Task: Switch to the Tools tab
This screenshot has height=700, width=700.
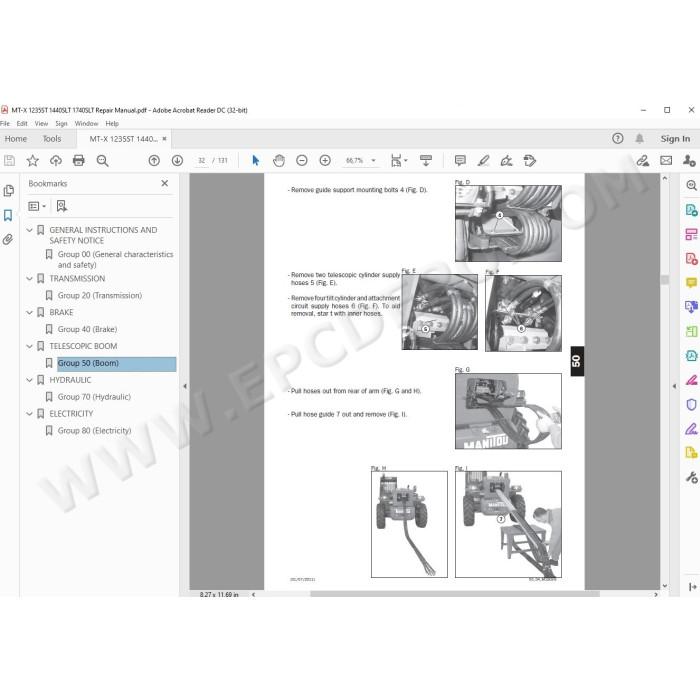Action: (52, 139)
